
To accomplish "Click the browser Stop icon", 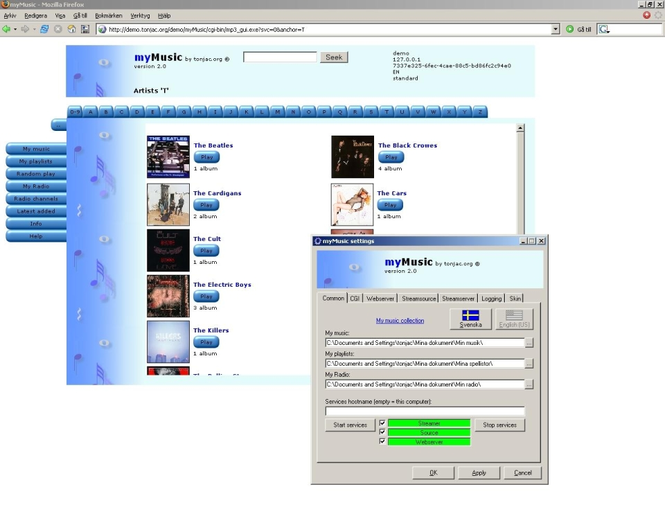I will [x=58, y=29].
